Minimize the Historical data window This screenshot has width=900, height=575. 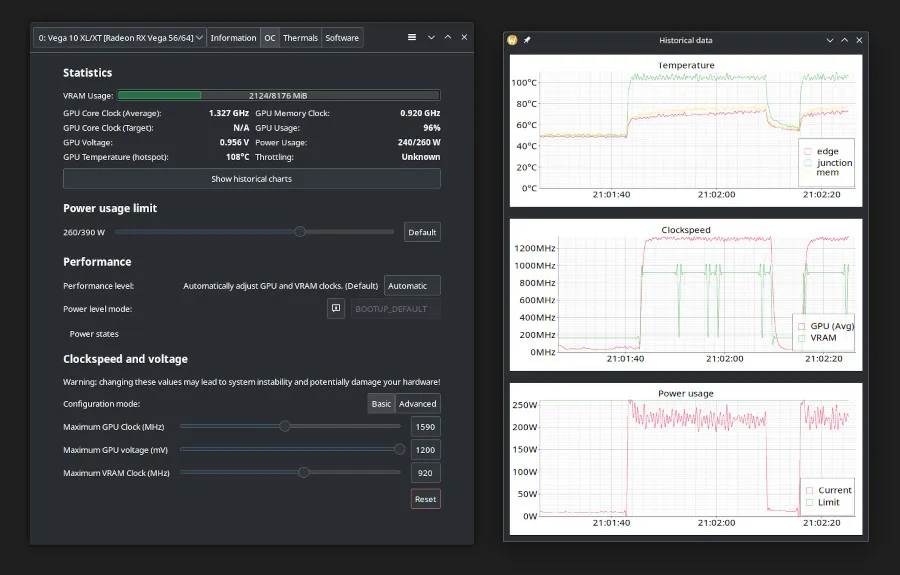point(829,40)
